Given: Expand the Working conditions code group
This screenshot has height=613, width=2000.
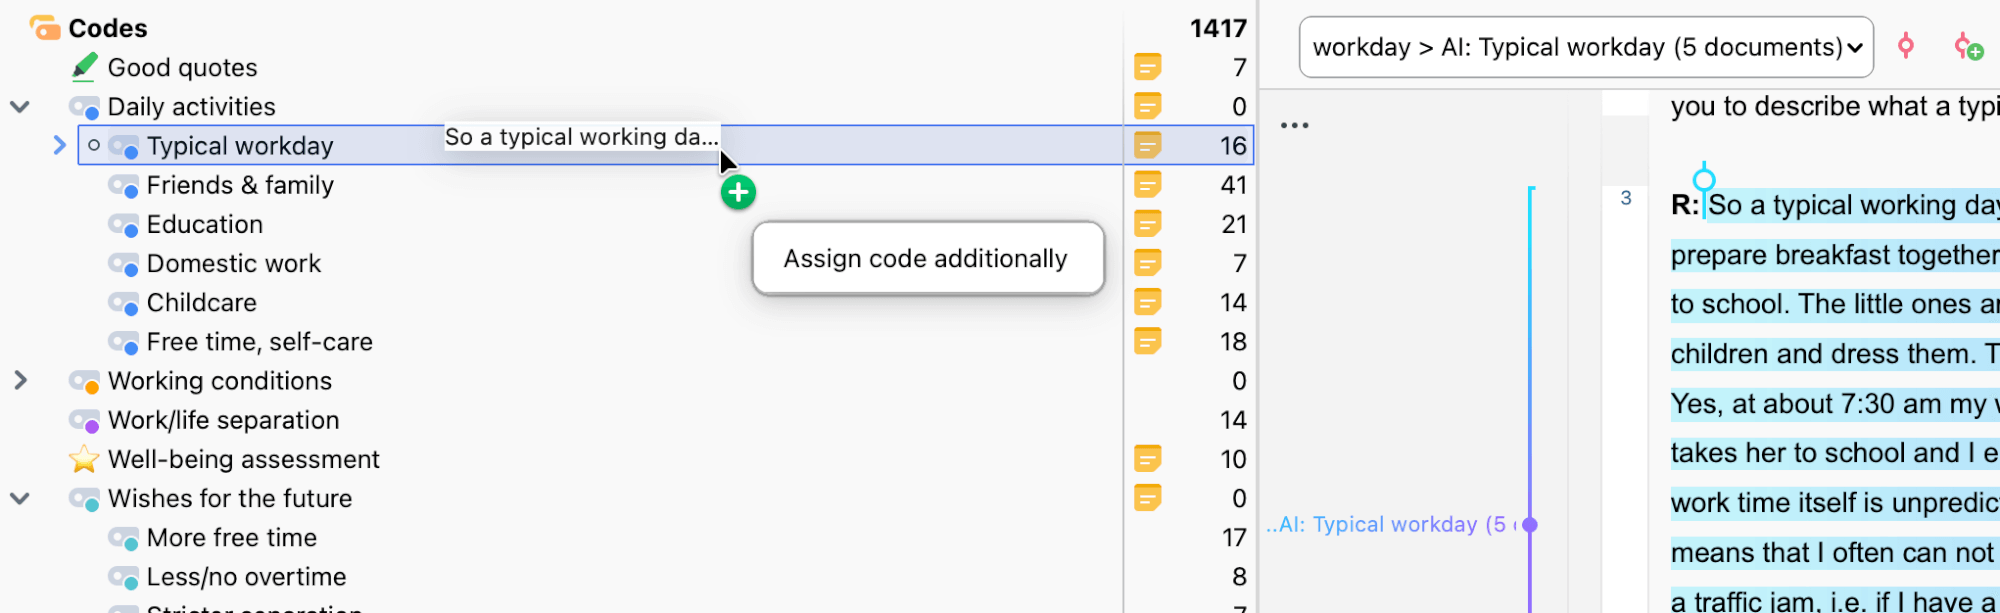Looking at the screenshot, I should click(x=20, y=381).
